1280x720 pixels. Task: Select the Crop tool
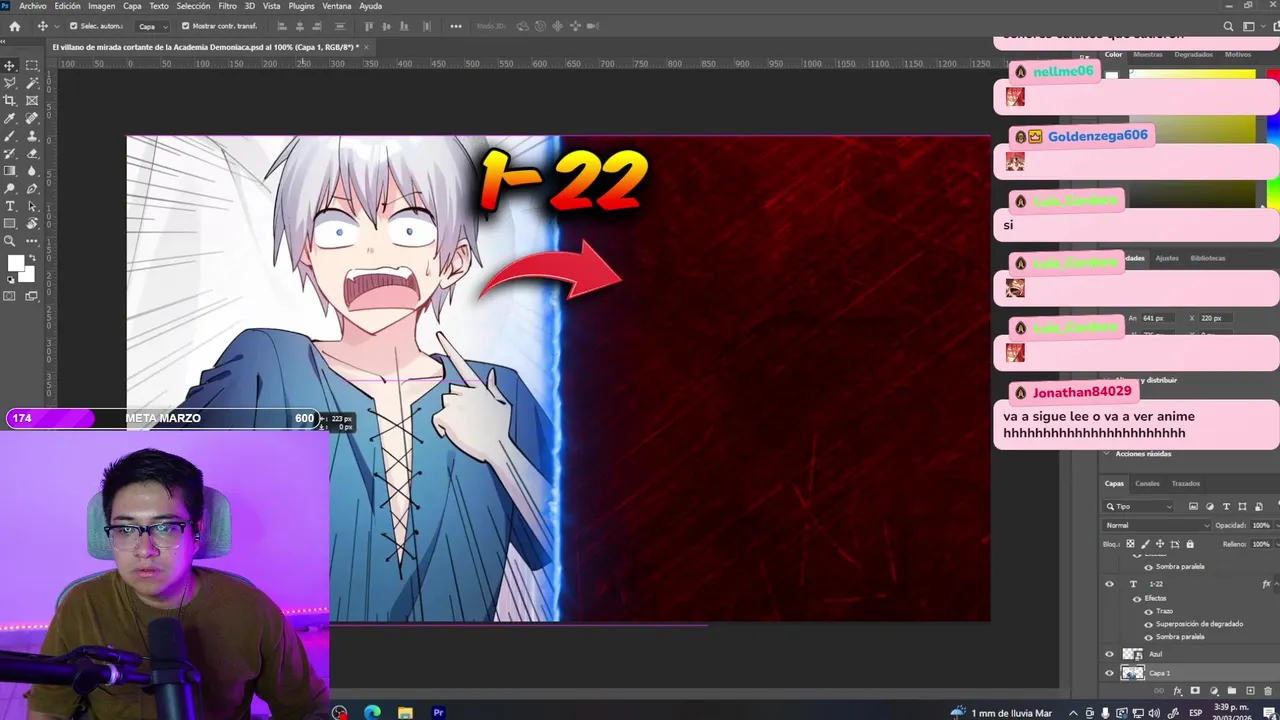(x=10, y=101)
